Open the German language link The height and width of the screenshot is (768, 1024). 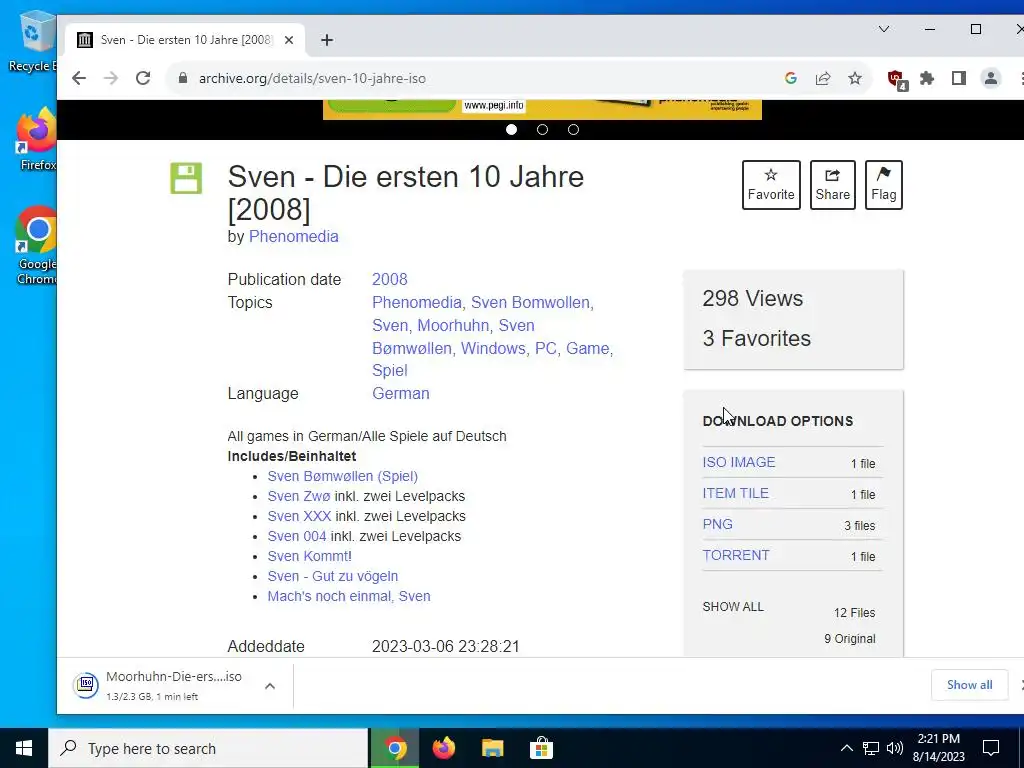pyautogui.click(x=400, y=393)
